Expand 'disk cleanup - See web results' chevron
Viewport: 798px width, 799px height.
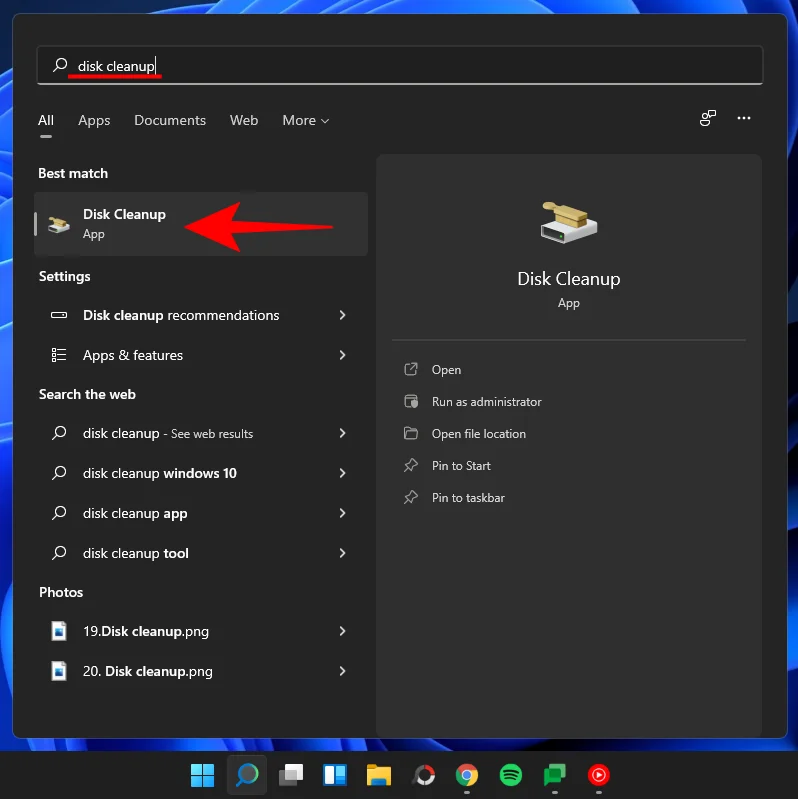pyautogui.click(x=342, y=433)
